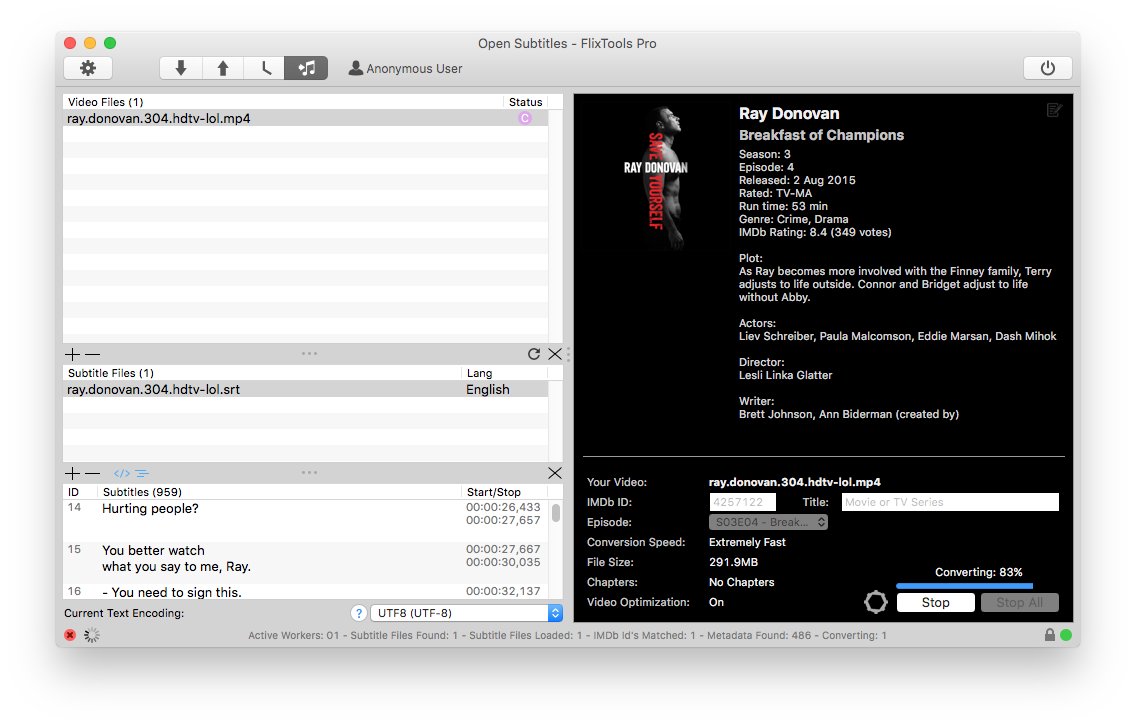Select subtitle '- You need to sign this.'
The width and height of the screenshot is (1136, 727).
pyautogui.click(x=172, y=592)
